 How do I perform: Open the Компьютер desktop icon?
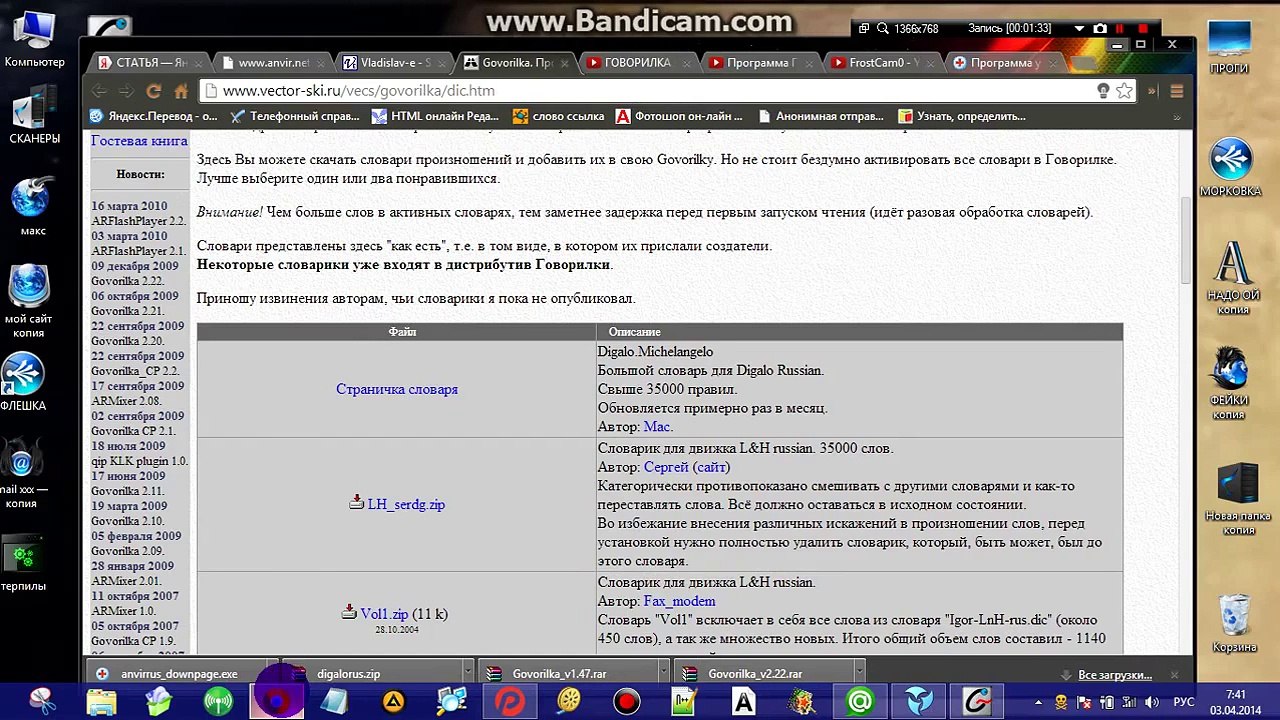tap(34, 40)
